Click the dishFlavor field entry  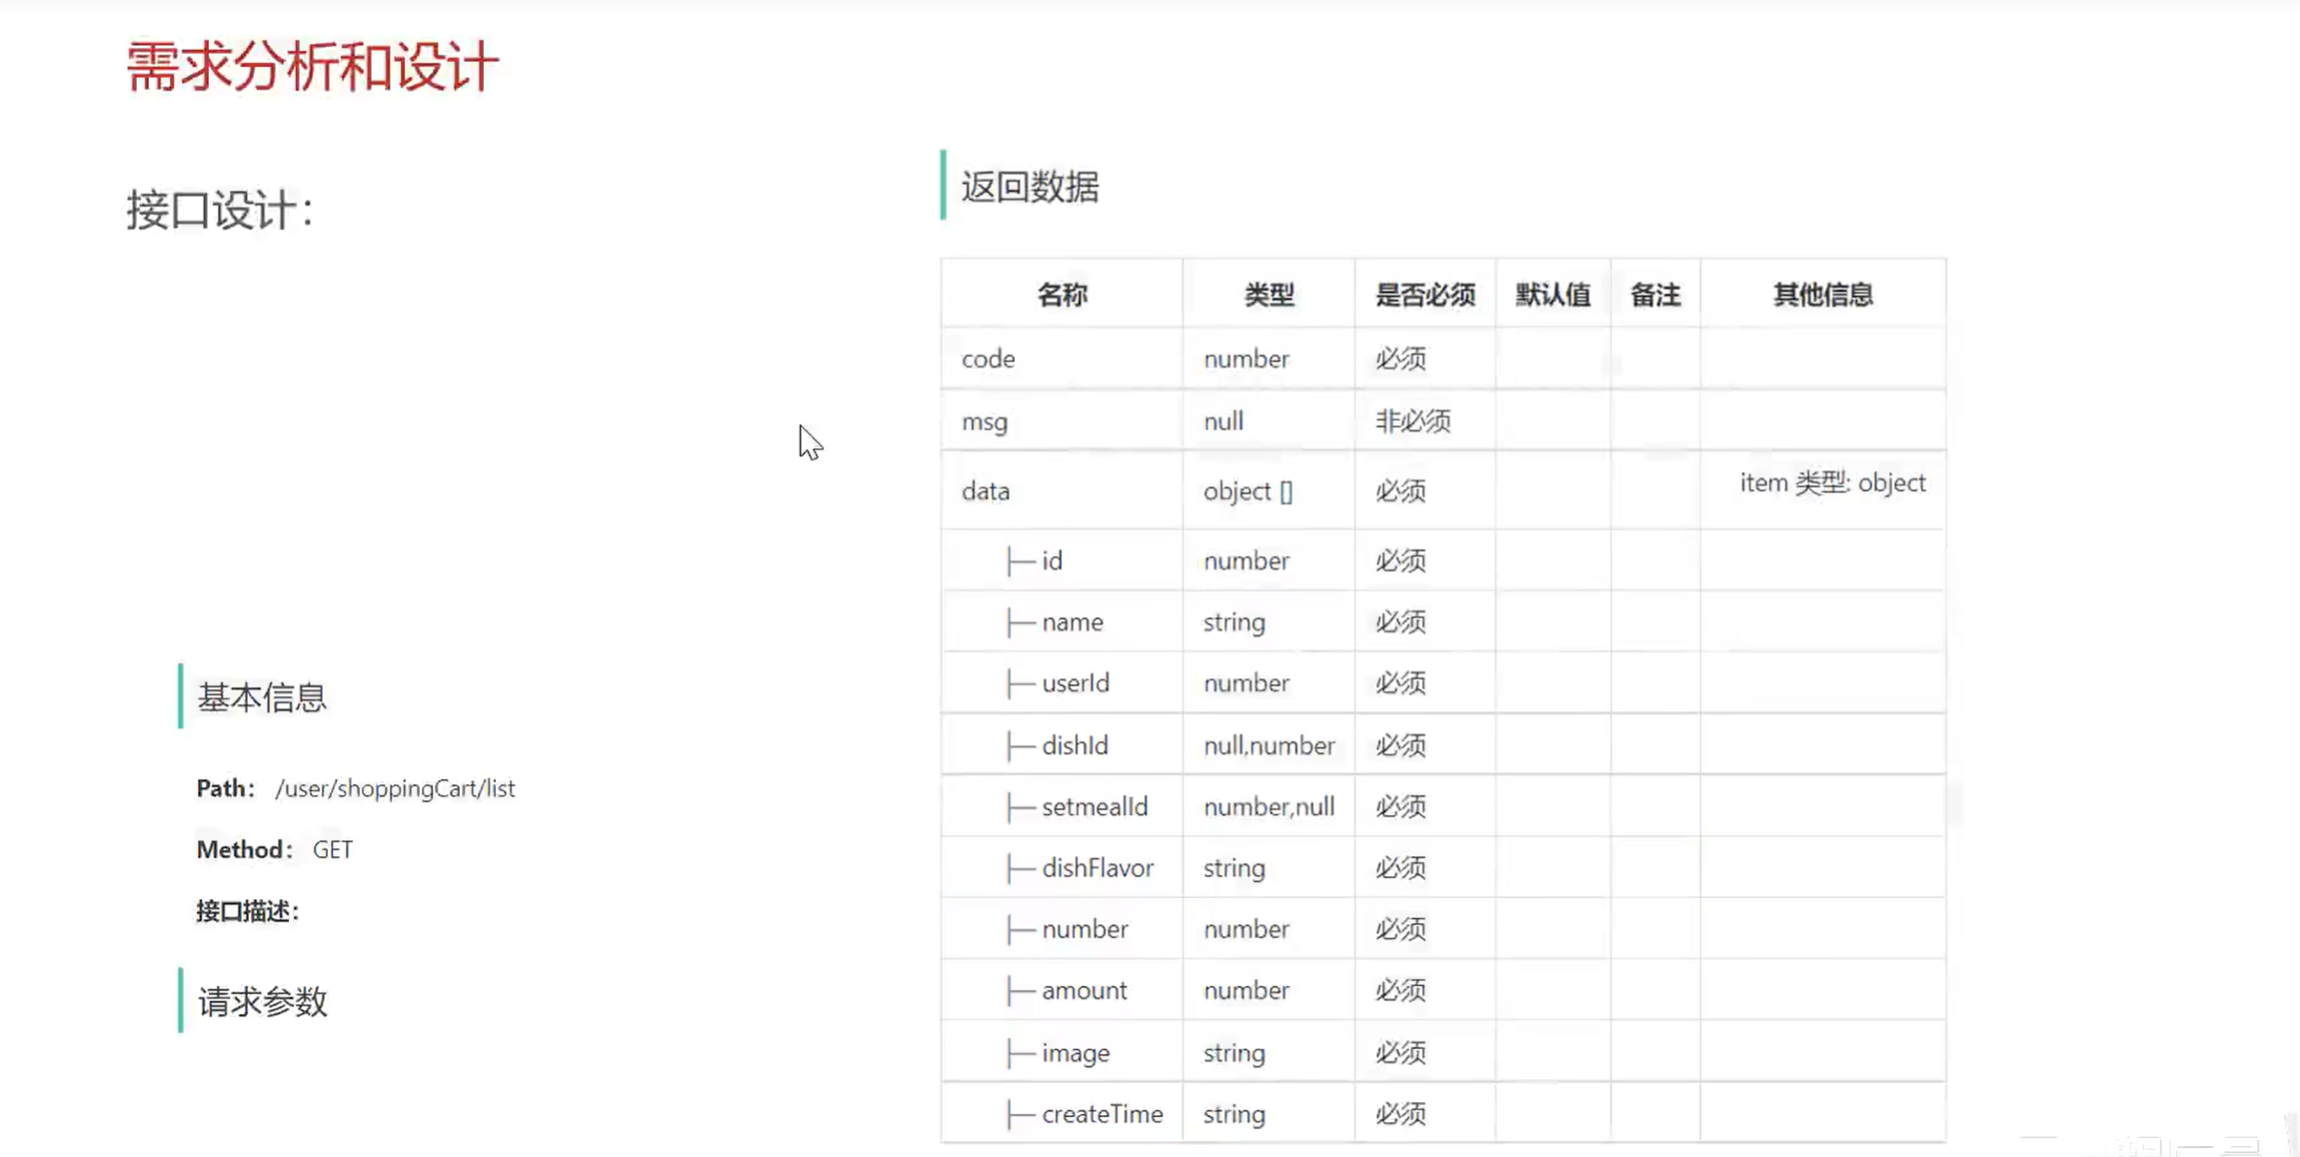click(x=1097, y=868)
